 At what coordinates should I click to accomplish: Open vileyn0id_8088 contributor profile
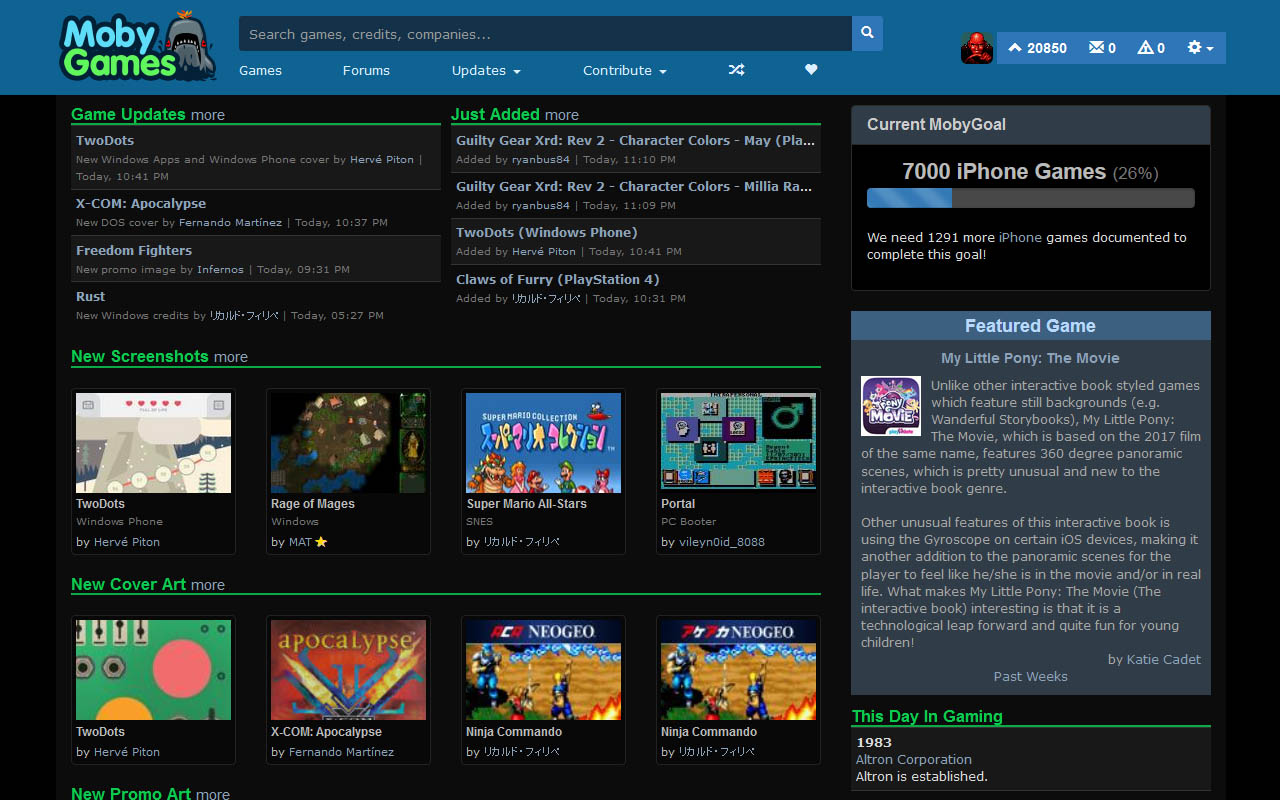(722, 542)
